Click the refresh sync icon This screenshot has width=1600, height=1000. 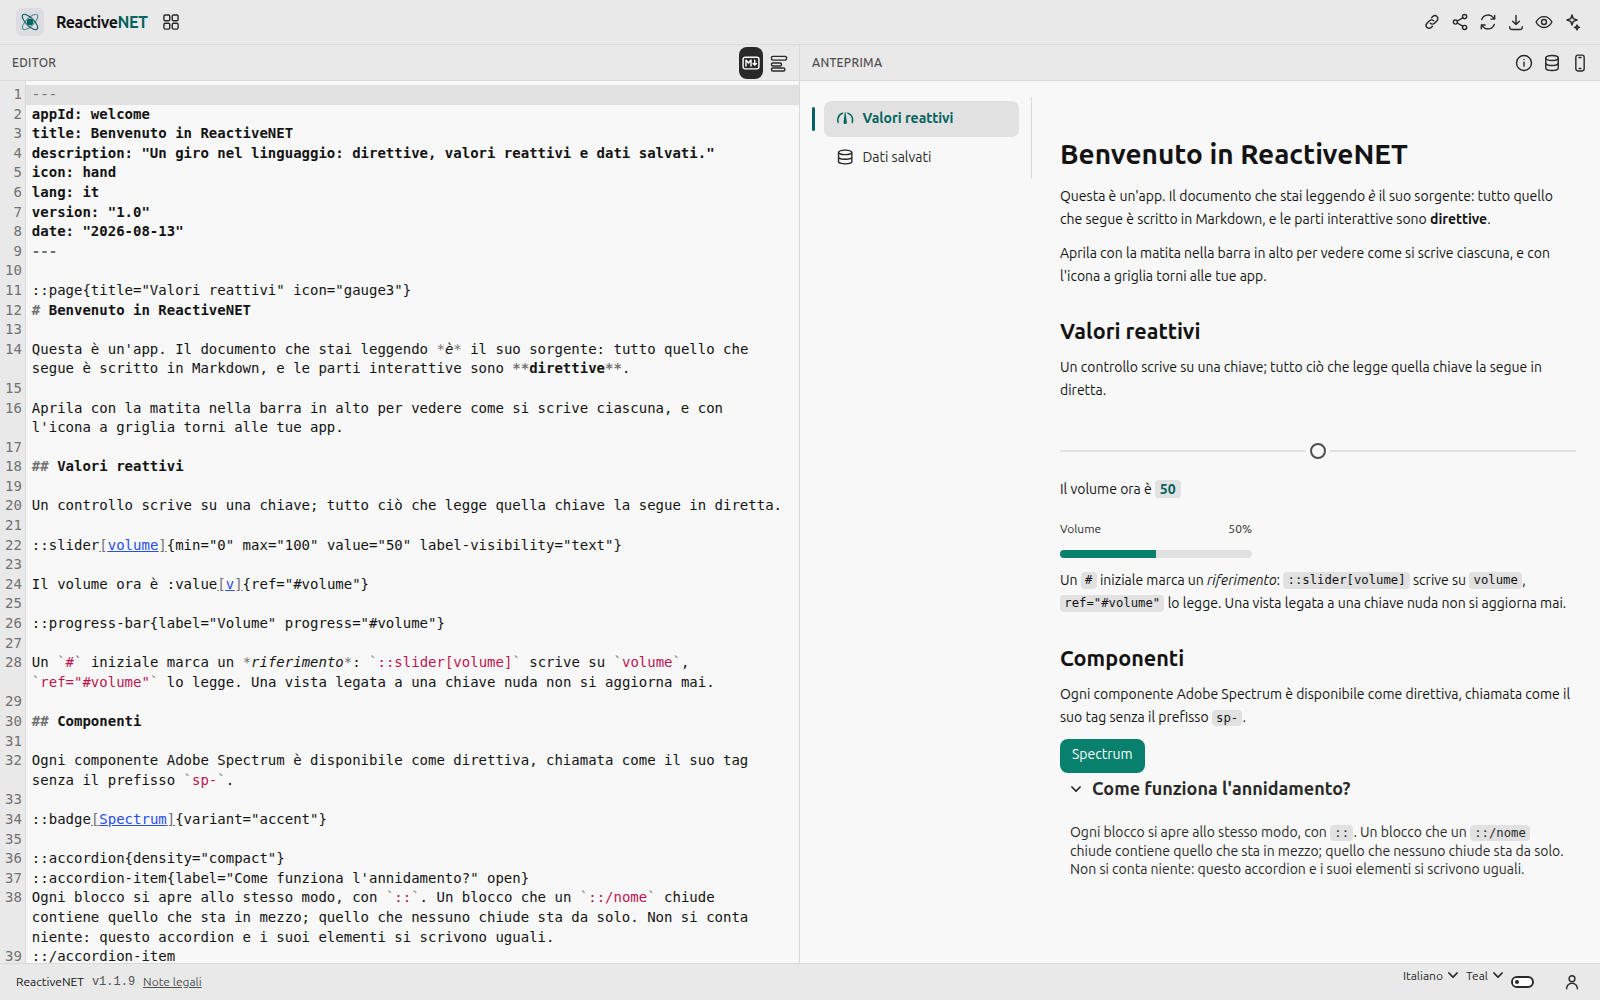coord(1488,22)
